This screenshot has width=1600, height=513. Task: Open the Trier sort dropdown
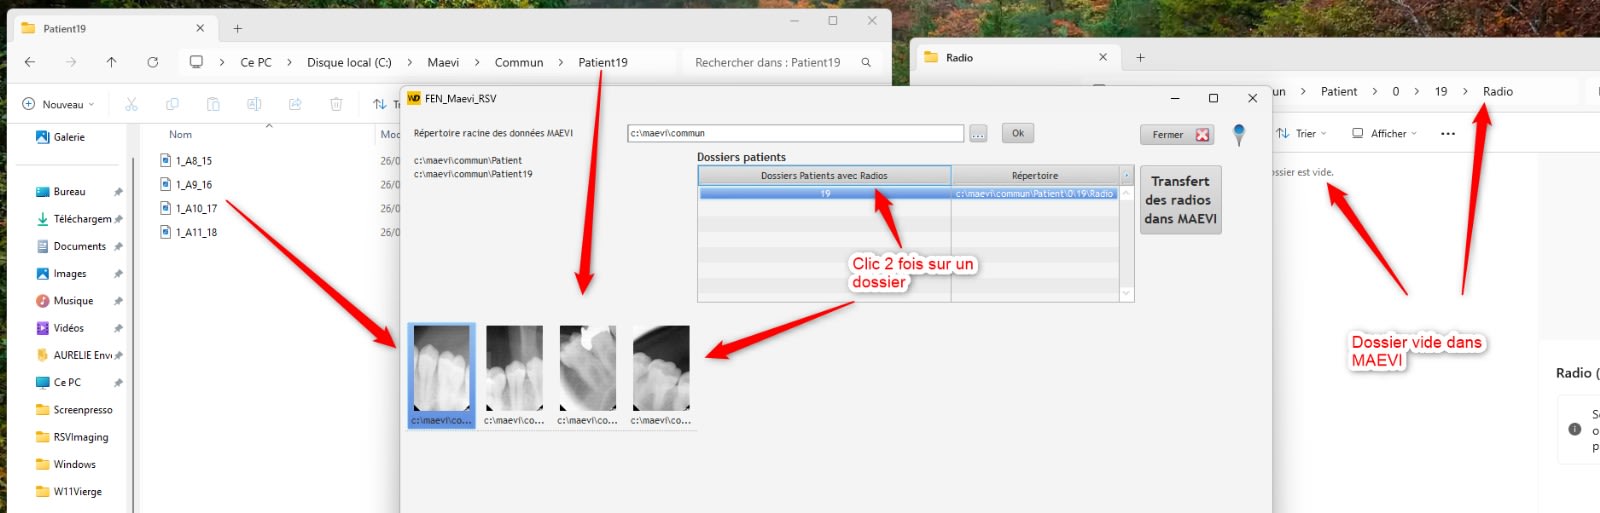point(1301,134)
